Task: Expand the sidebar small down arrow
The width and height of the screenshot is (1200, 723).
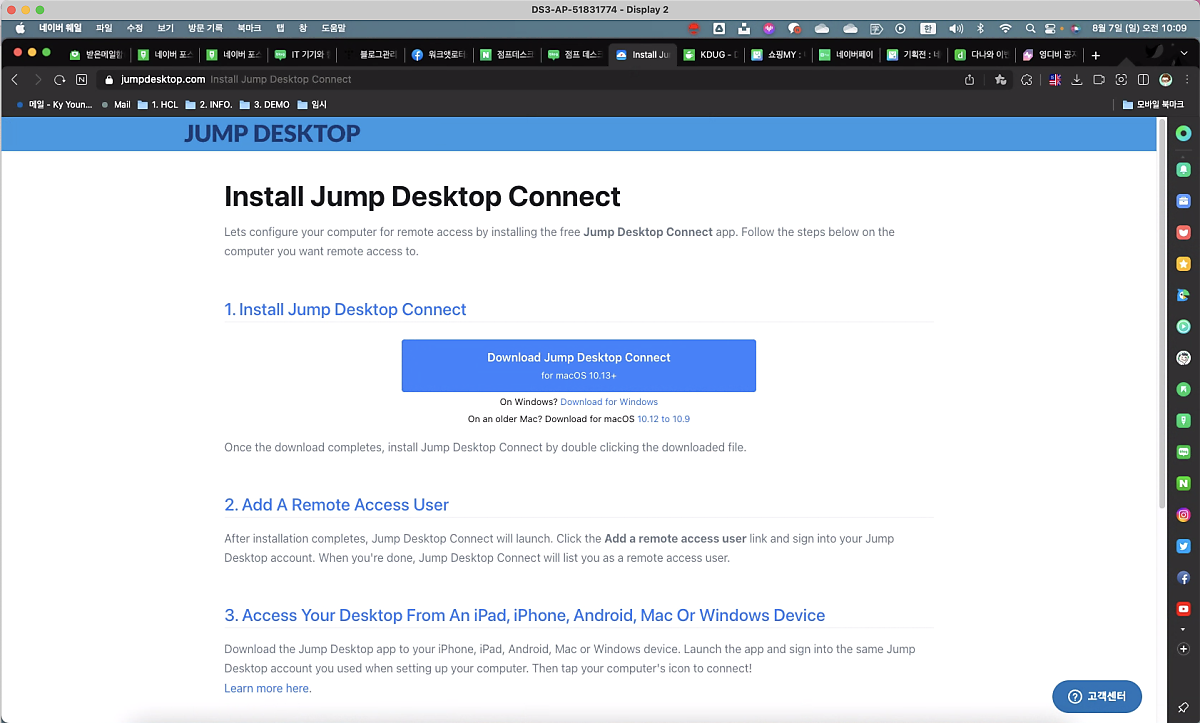Action: [1183, 630]
